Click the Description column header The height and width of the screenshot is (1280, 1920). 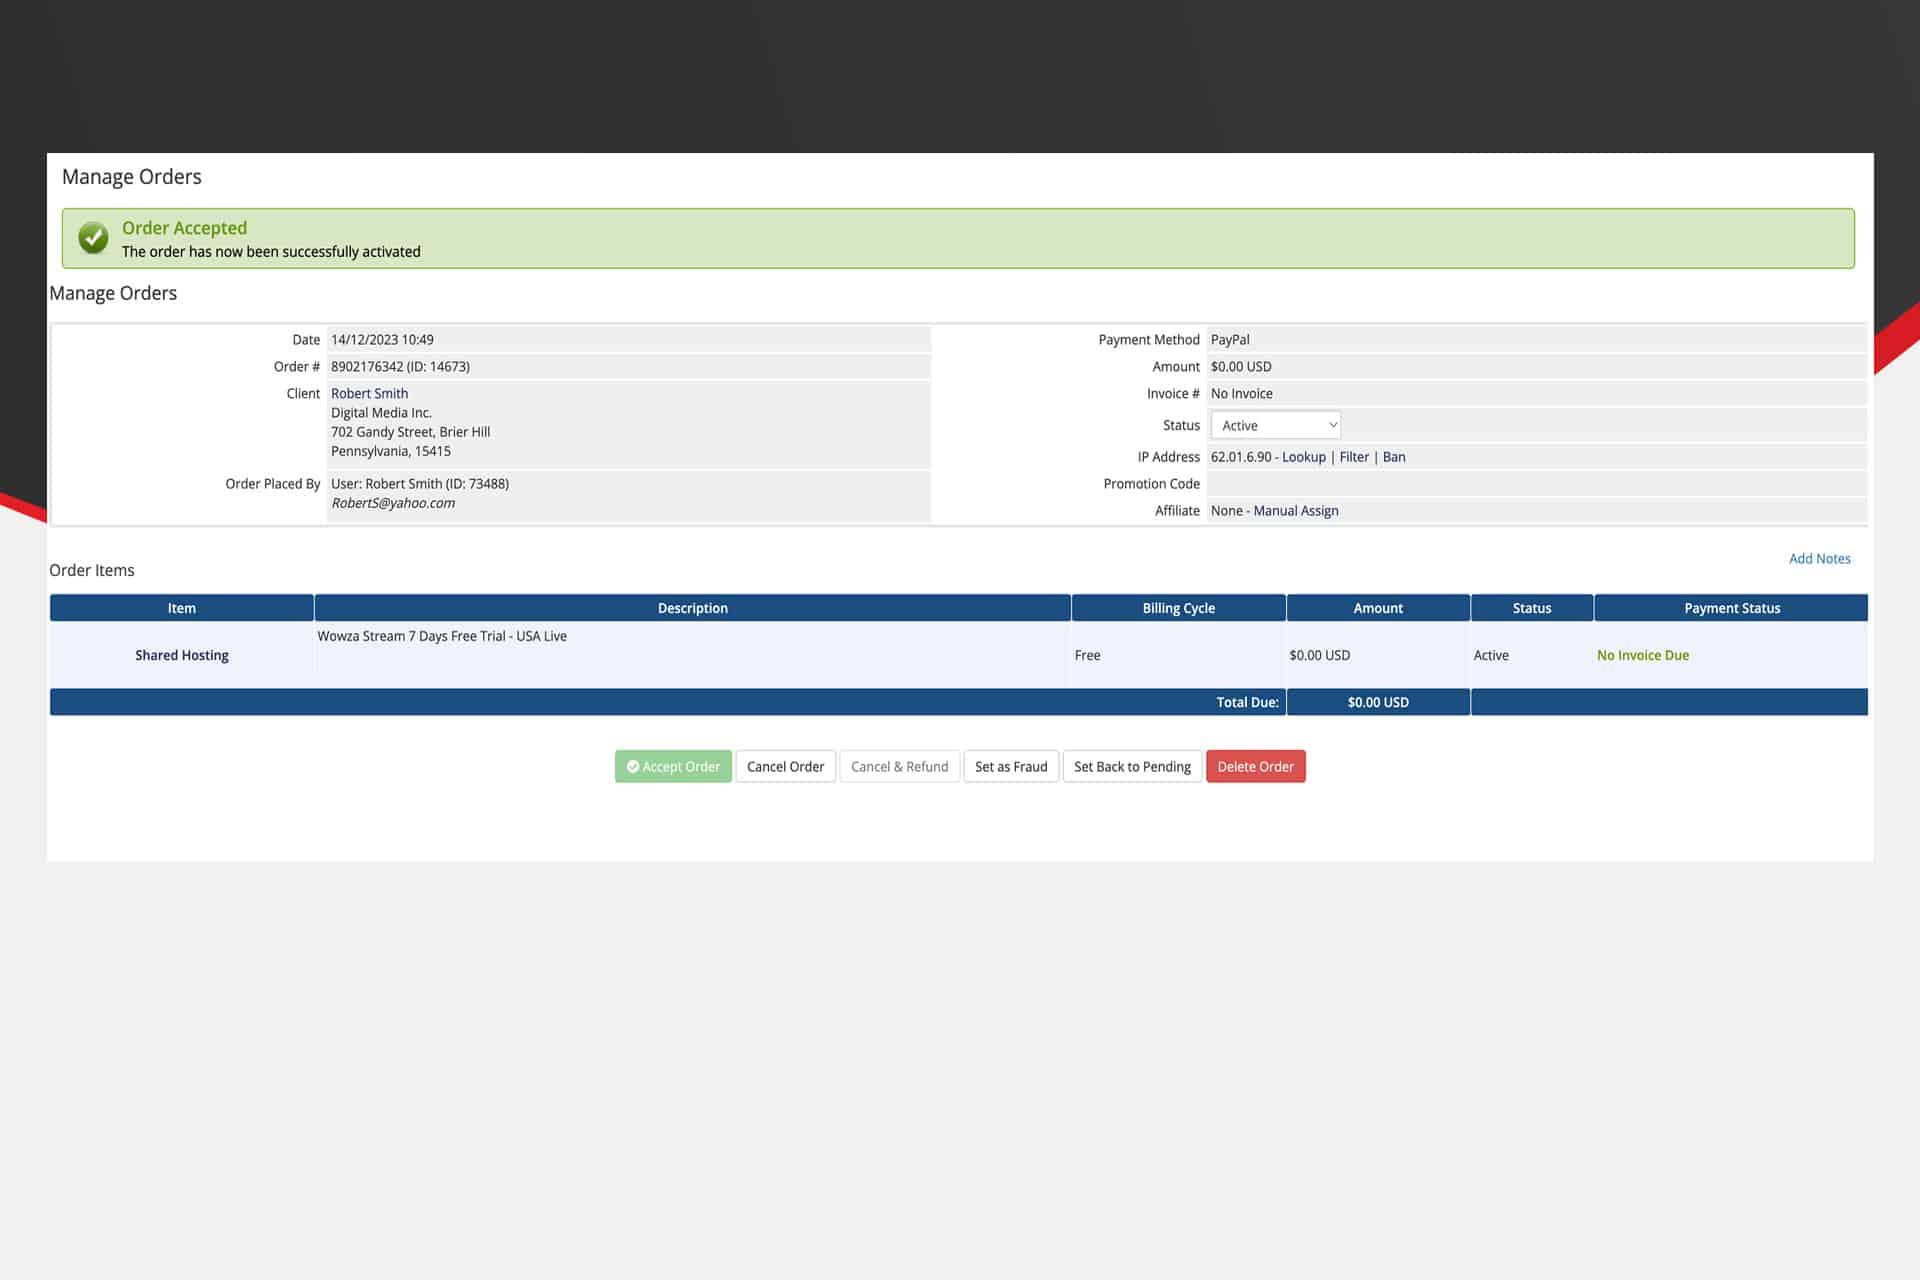tap(692, 608)
